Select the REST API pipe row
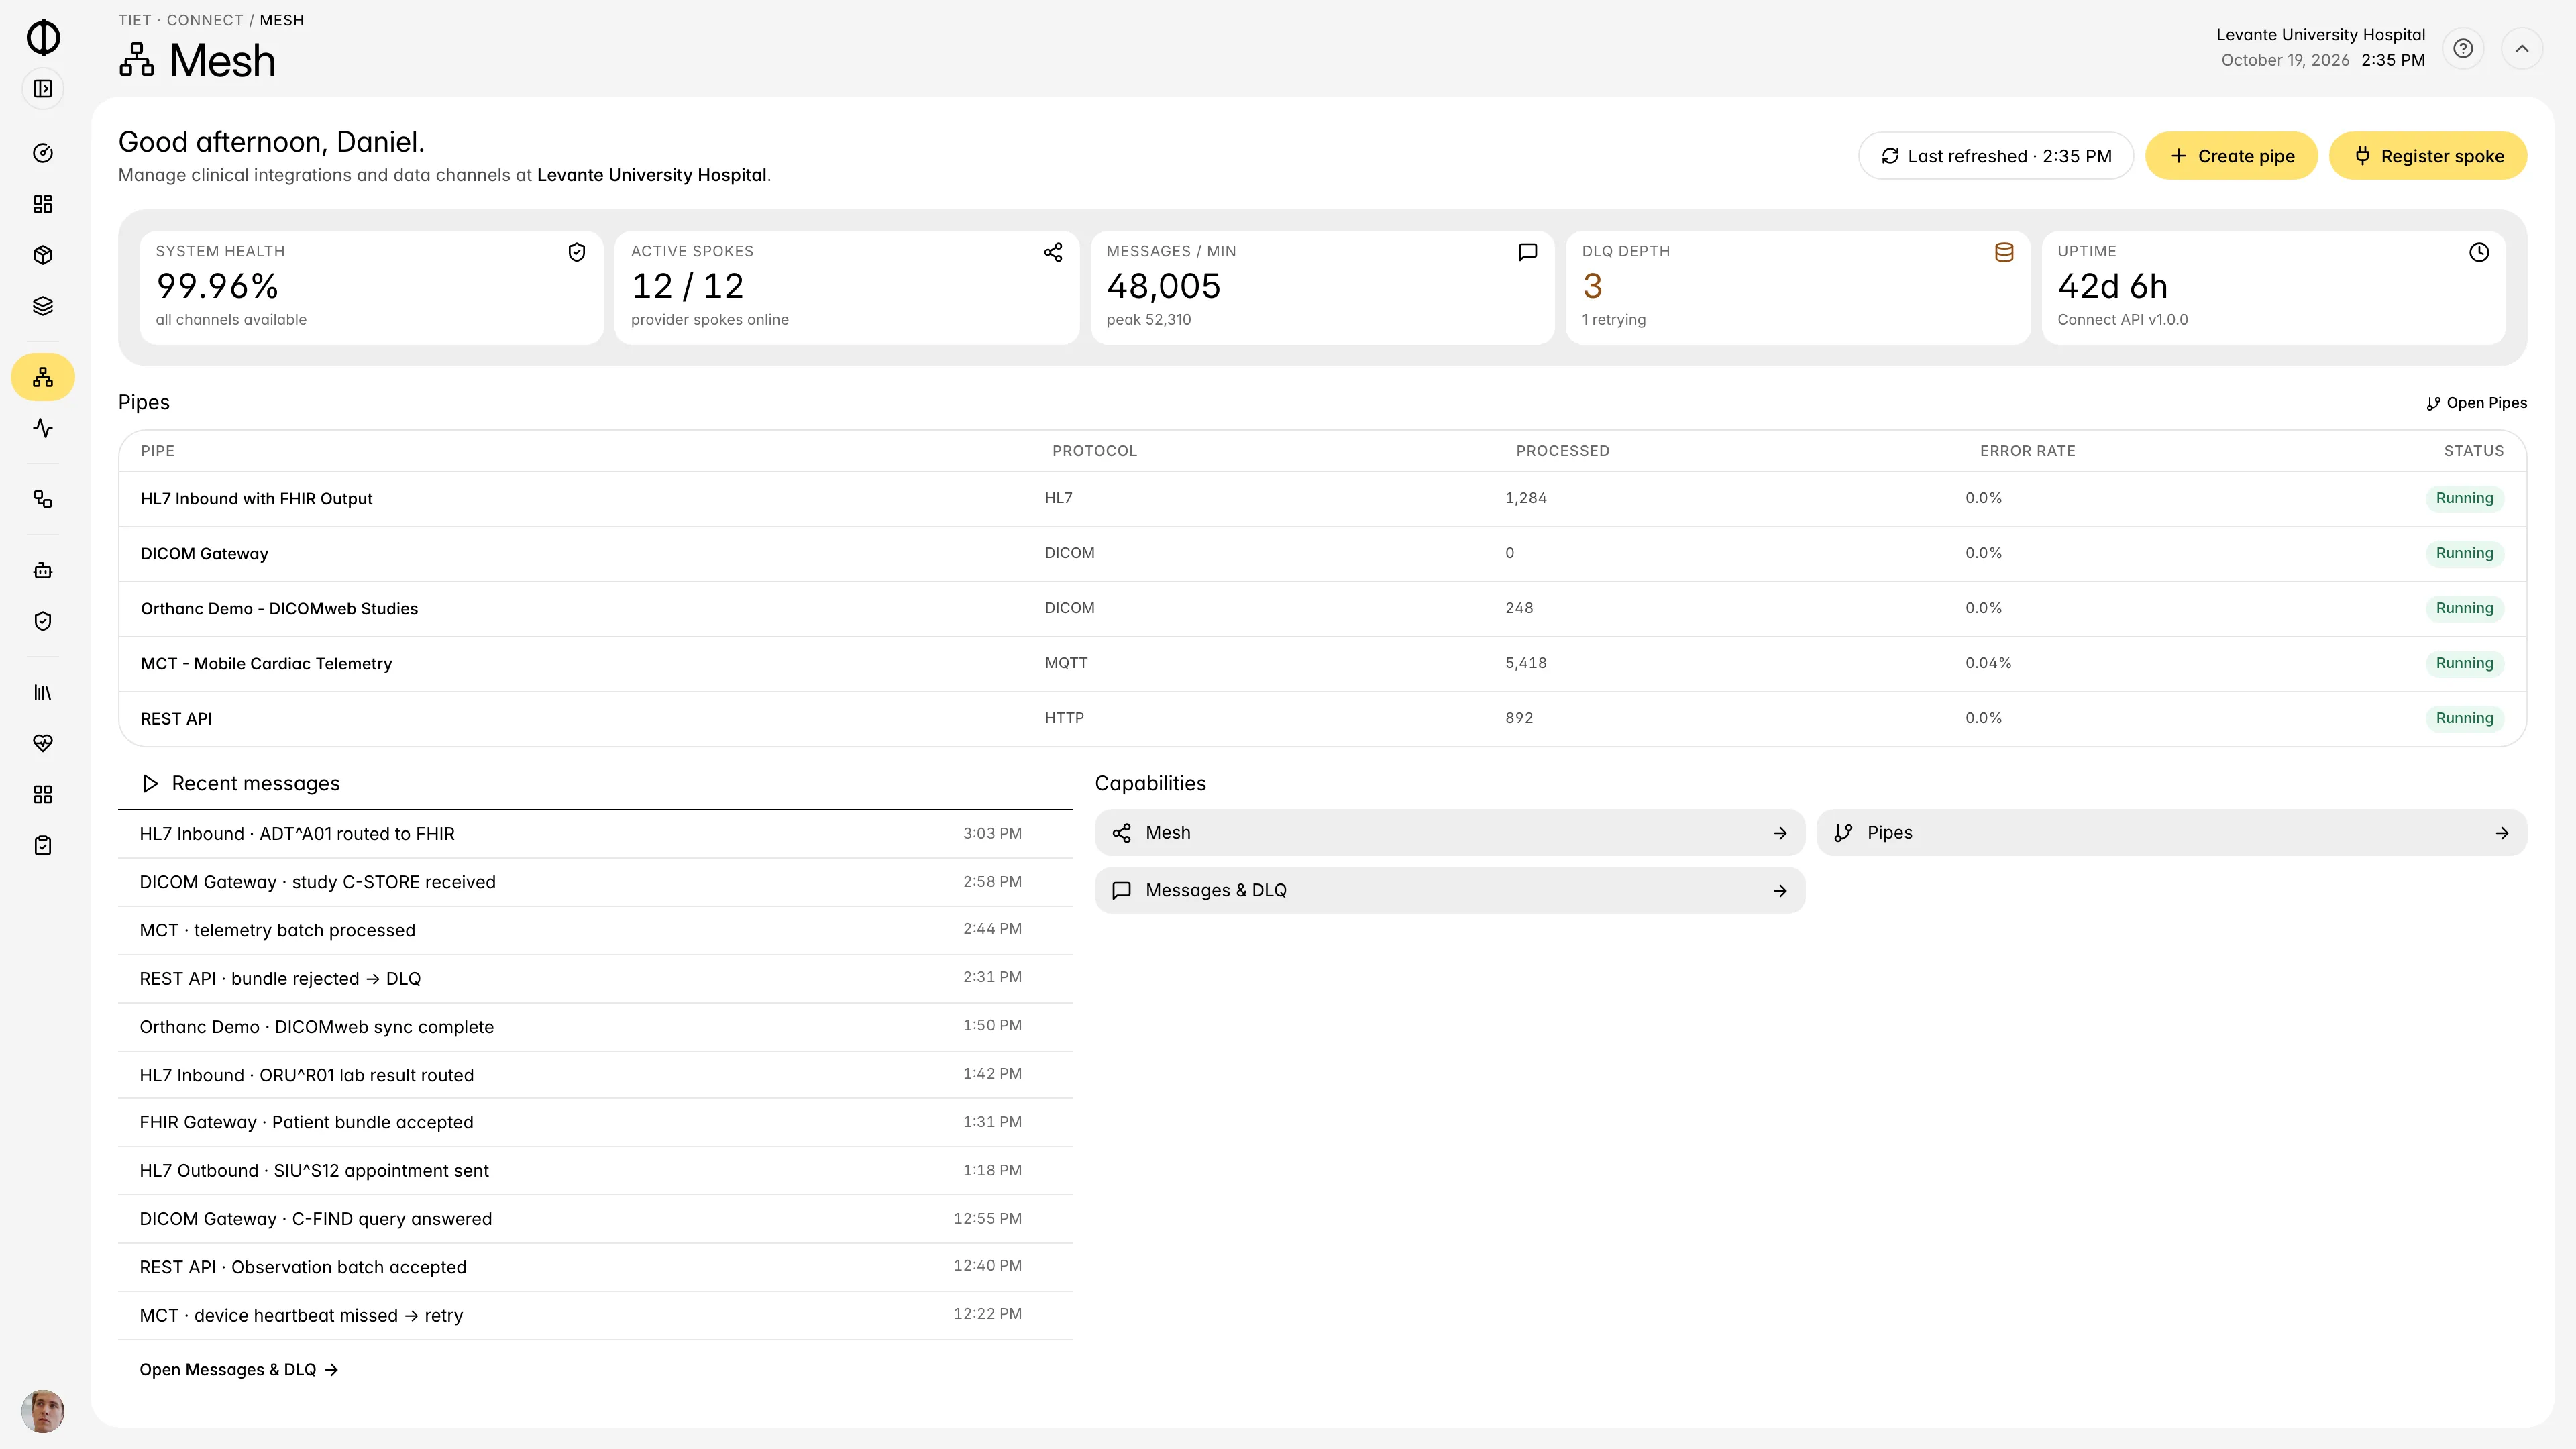This screenshot has width=2576, height=1449. [1322, 719]
